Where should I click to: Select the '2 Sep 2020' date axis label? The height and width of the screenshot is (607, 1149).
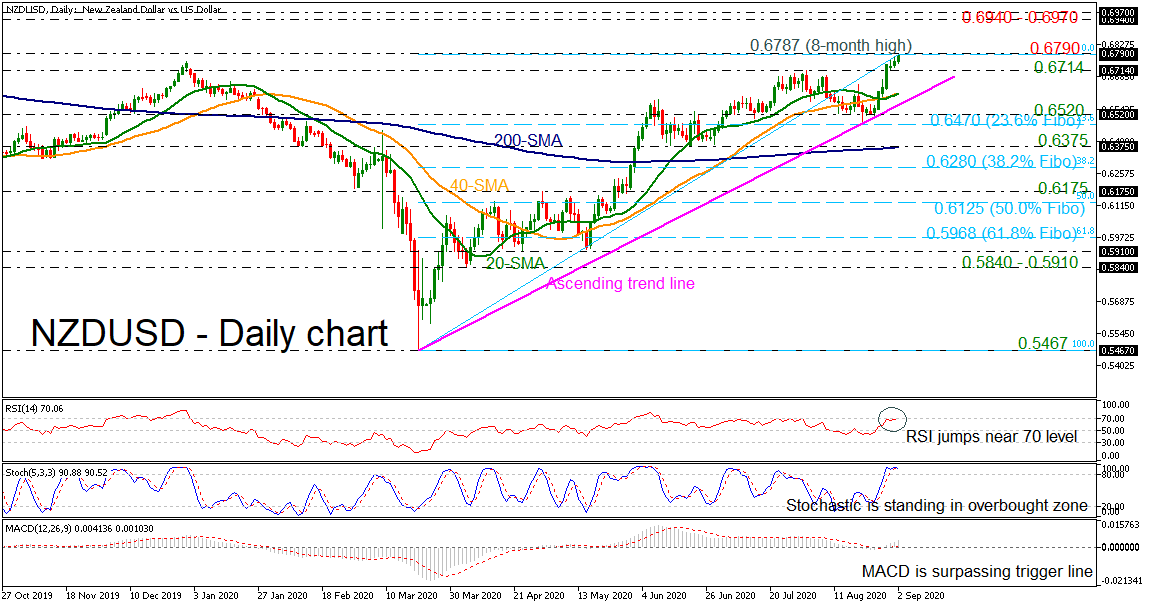point(921,596)
